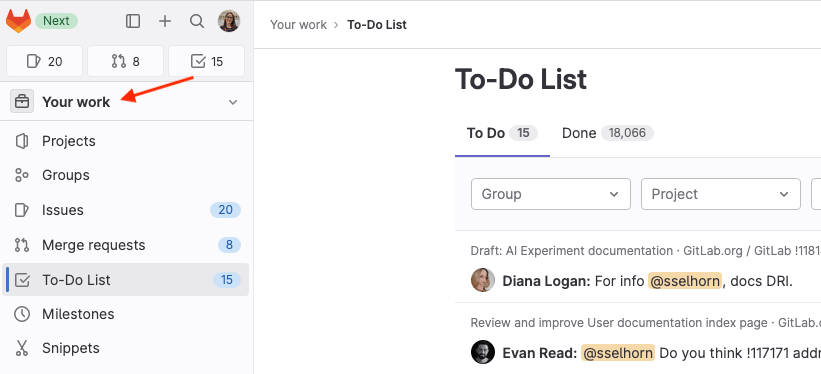Open the Project filter dropdown
This screenshot has height=374, width=821.
(720, 194)
